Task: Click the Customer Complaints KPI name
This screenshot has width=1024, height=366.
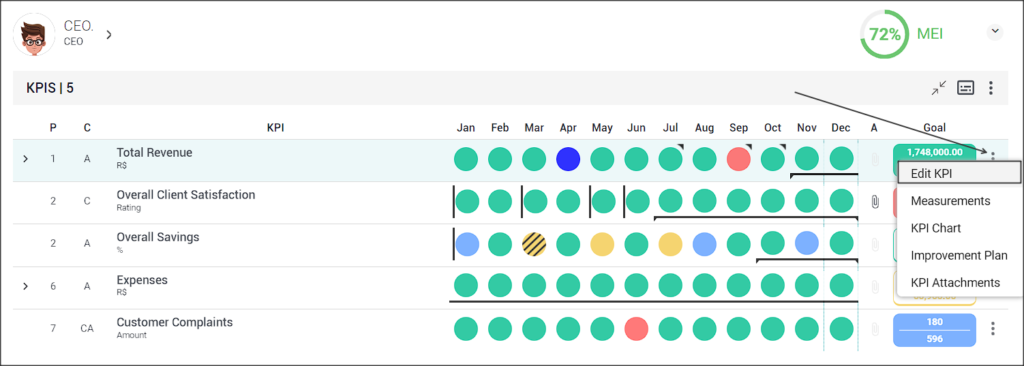Action: [174, 322]
